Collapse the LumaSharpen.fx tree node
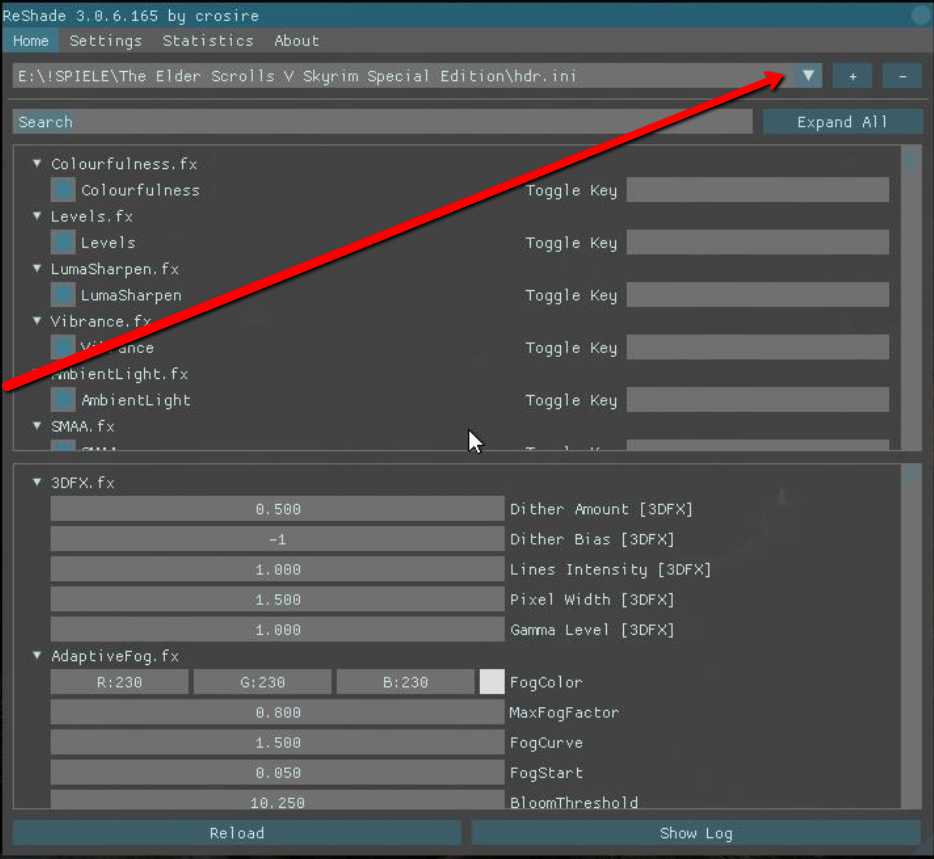 pyautogui.click(x=37, y=269)
